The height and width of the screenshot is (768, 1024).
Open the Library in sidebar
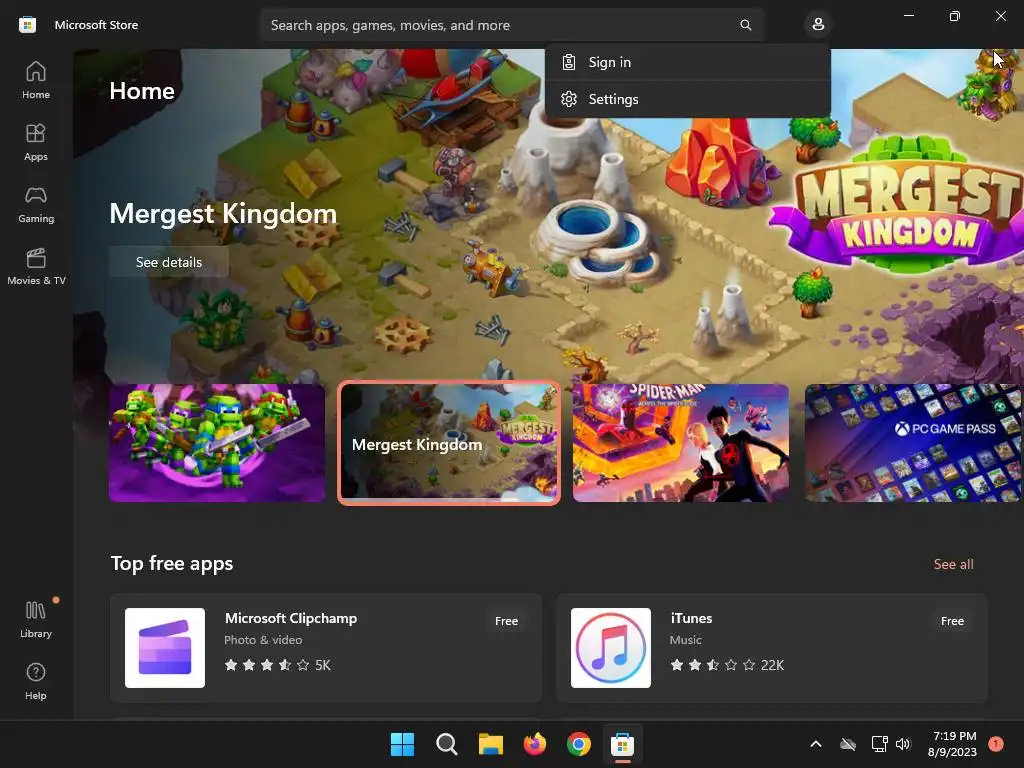click(x=36, y=619)
